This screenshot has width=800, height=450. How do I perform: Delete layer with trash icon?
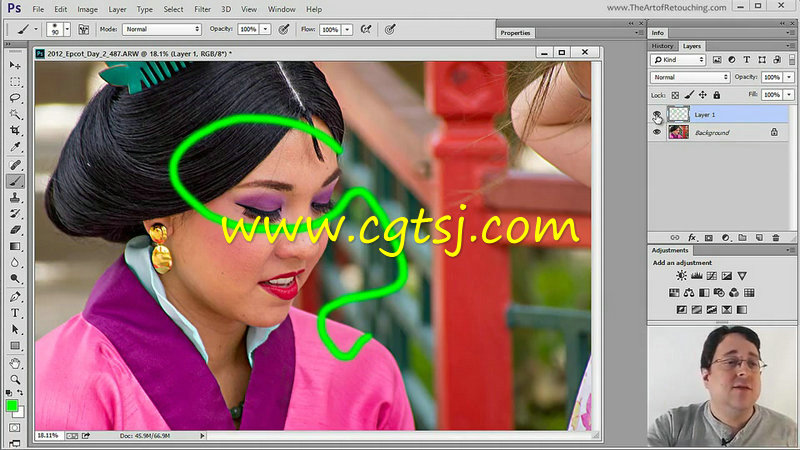[776, 238]
